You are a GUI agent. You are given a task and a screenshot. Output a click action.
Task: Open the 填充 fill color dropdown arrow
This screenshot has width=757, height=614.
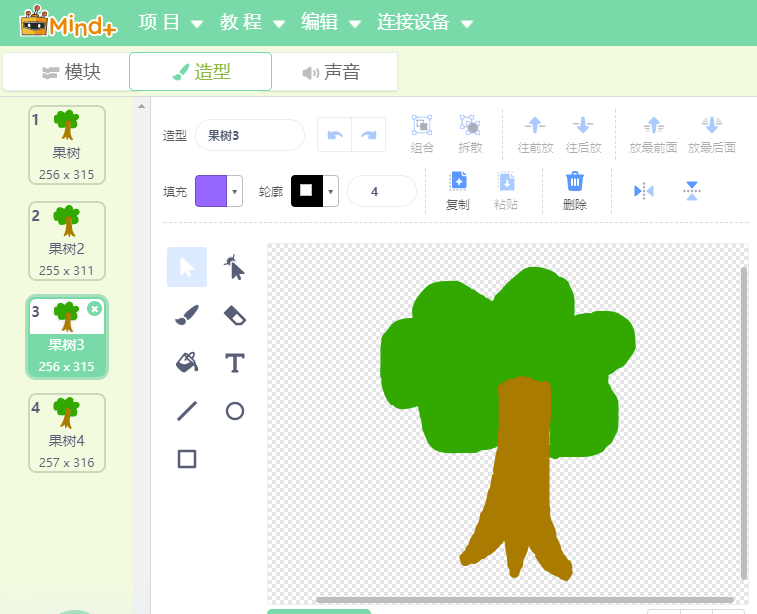[x=235, y=191]
